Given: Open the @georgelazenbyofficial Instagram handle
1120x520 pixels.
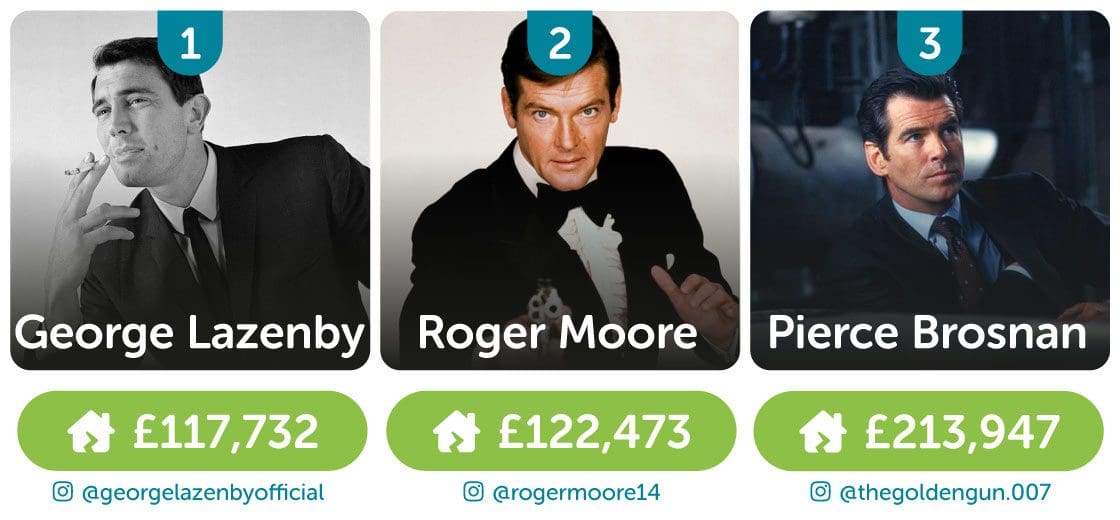Looking at the screenshot, I should click(x=204, y=493).
